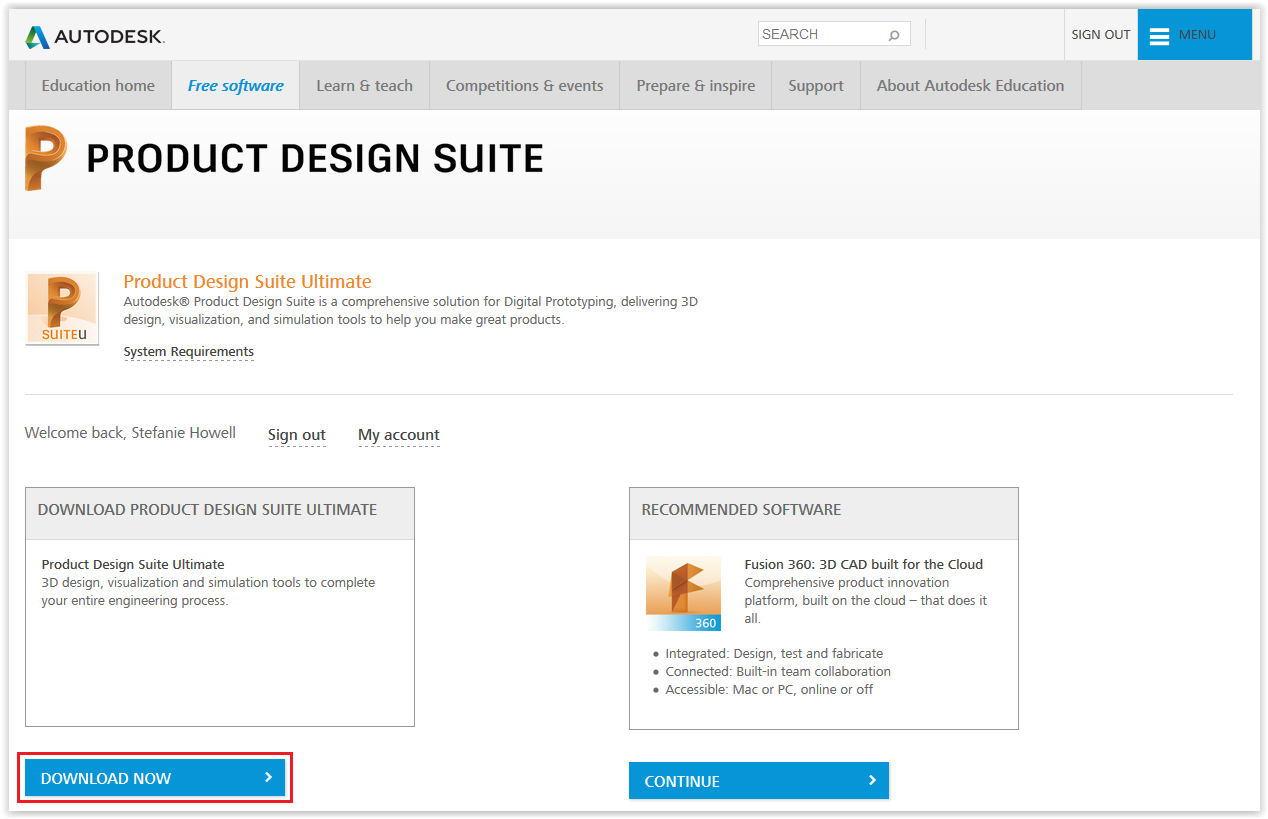Viewport: 1268px width, 819px height.
Task: Click 'Integrated: Design, test and fabricate' bullet
Action: (x=774, y=654)
